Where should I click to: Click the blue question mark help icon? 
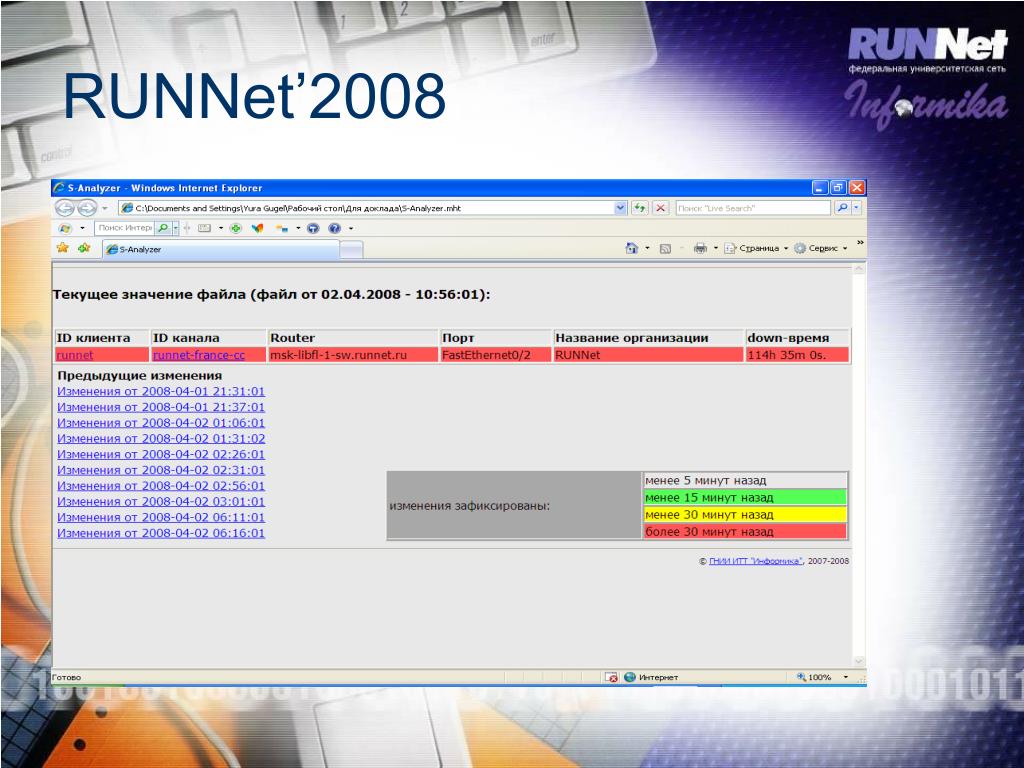coord(334,229)
